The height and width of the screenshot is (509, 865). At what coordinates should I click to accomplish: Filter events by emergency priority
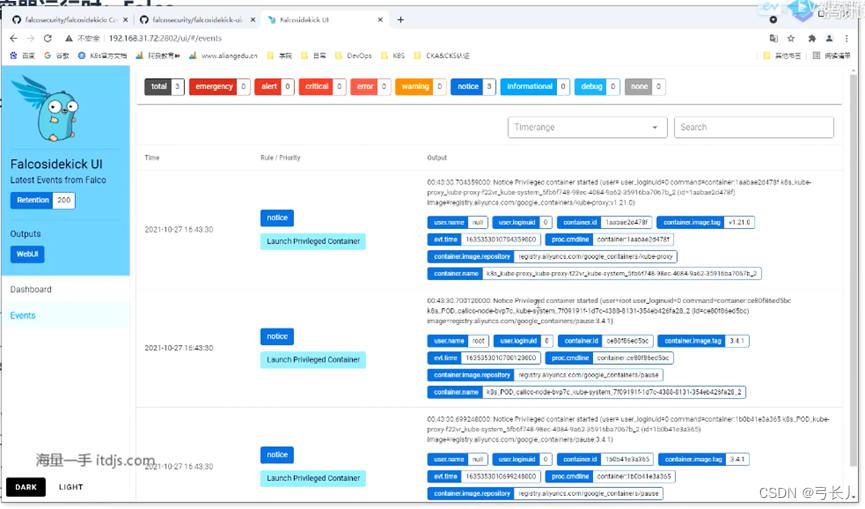coord(219,87)
